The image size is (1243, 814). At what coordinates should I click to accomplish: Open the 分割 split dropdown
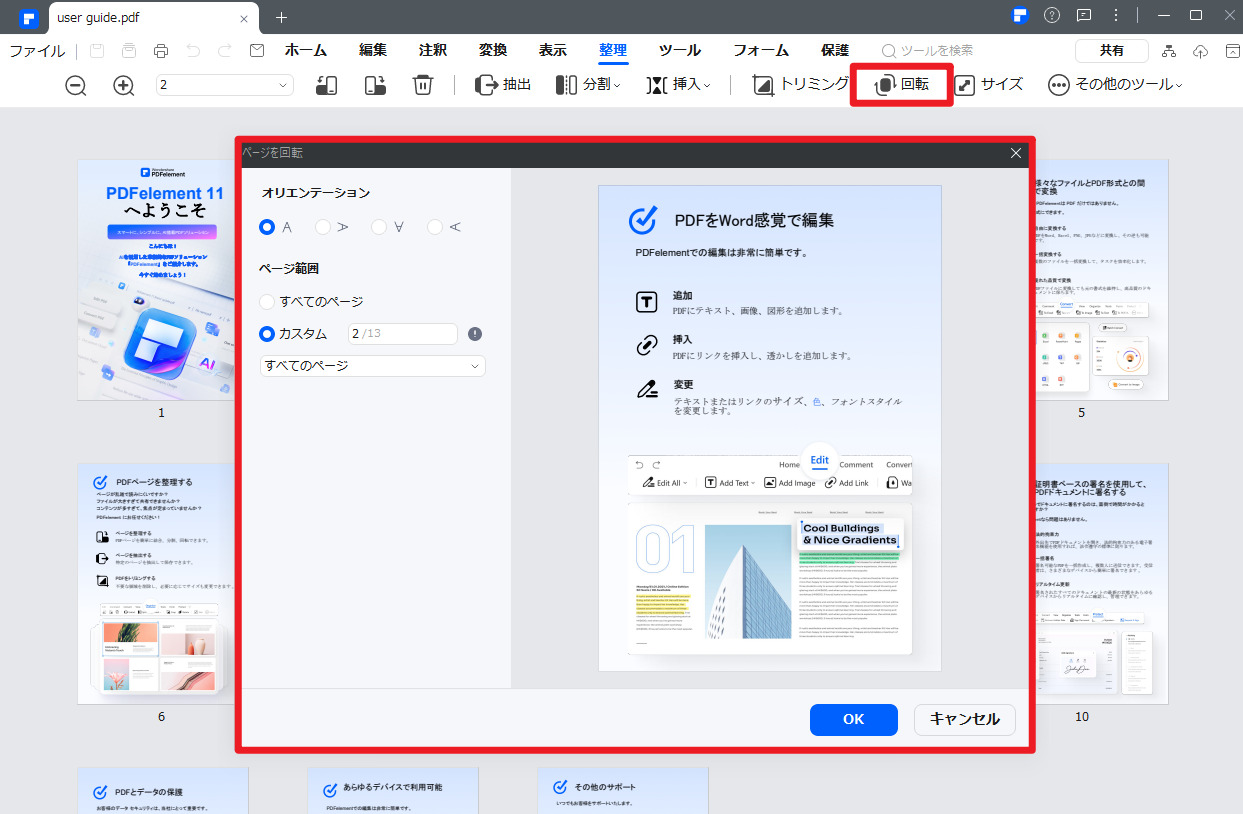click(588, 85)
